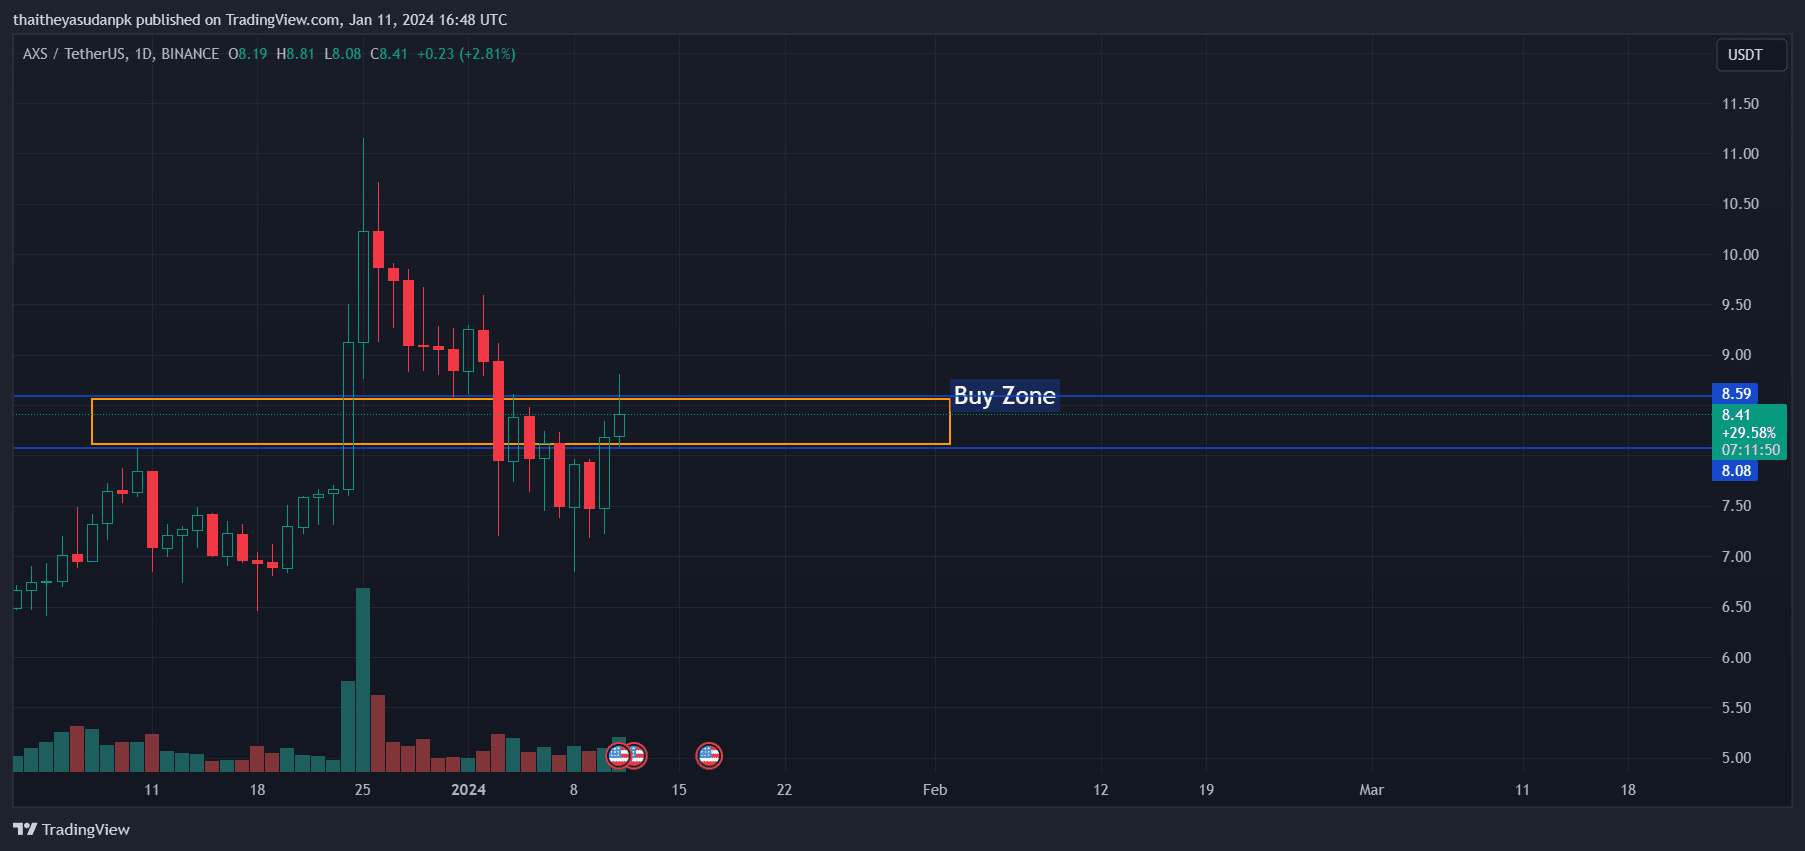Click the tallest volume bar
This screenshot has width=1805, height=851.
pyautogui.click(x=363, y=680)
